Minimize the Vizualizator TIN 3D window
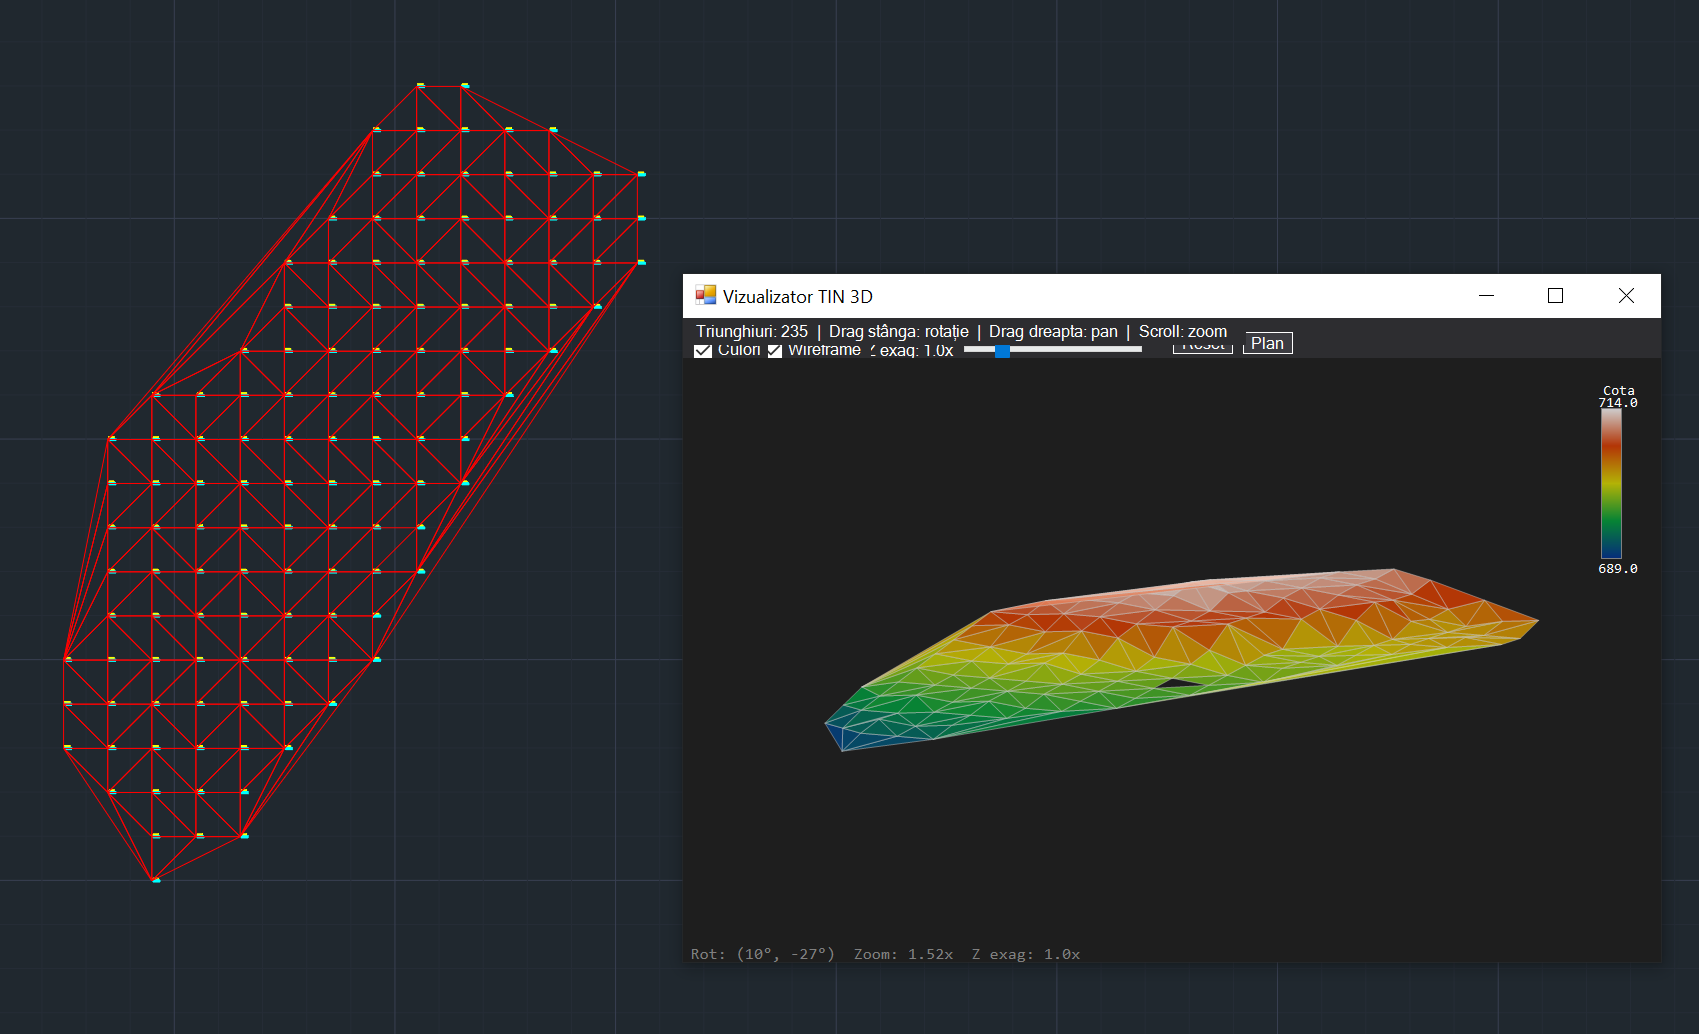Screen dimensions: 1699x1034 click(x=1486, y=295)
